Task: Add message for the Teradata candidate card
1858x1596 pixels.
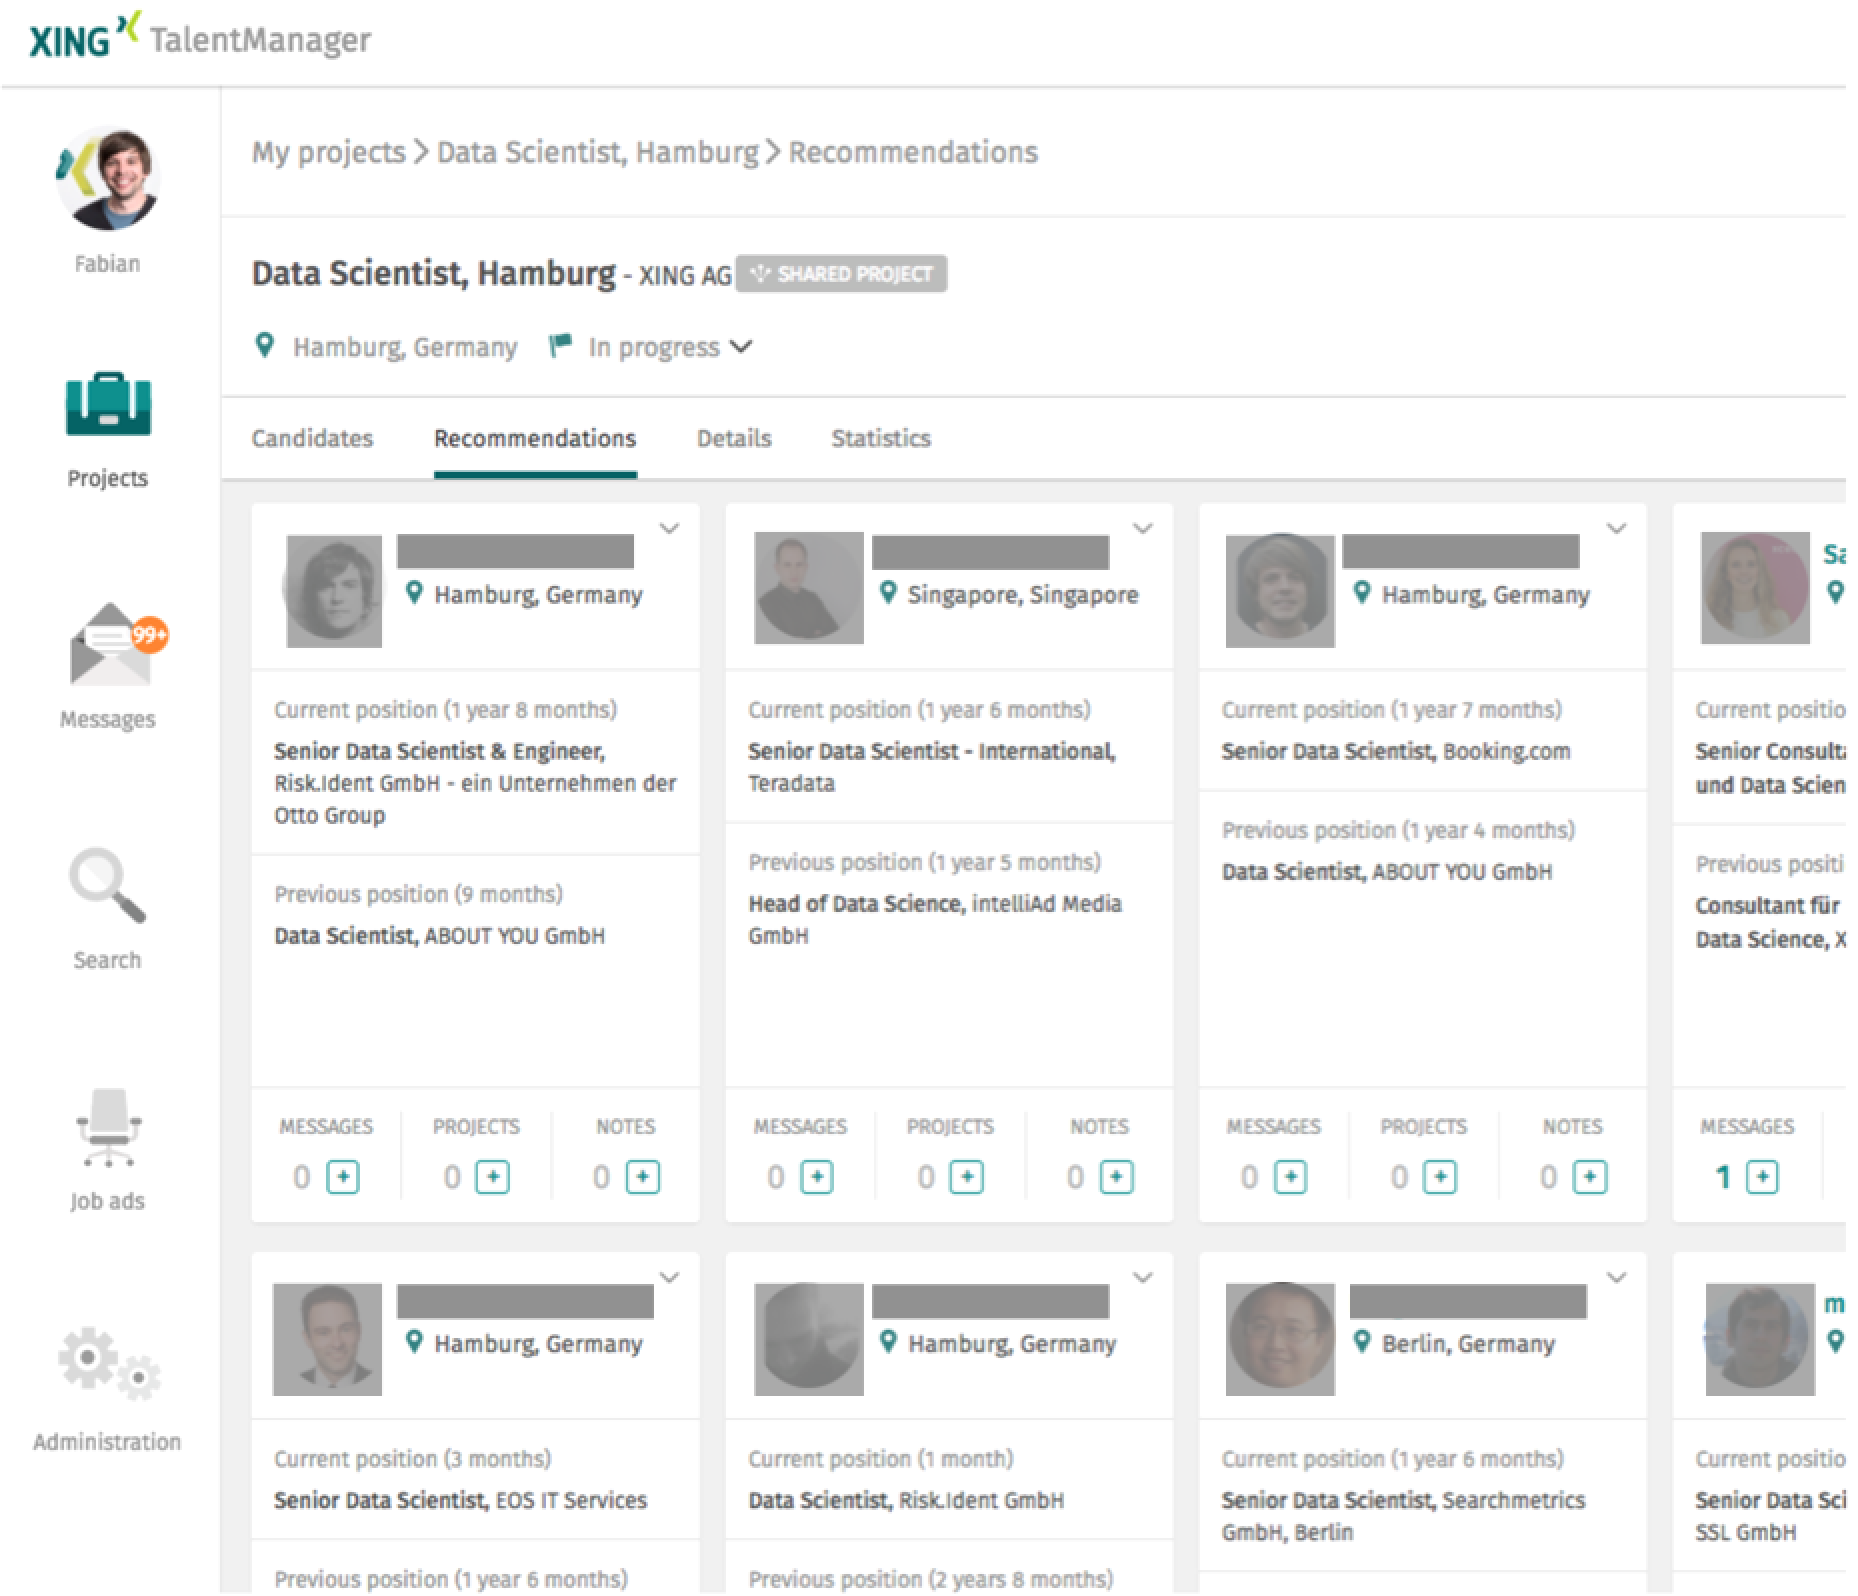Action: [x=817, y=1177]
